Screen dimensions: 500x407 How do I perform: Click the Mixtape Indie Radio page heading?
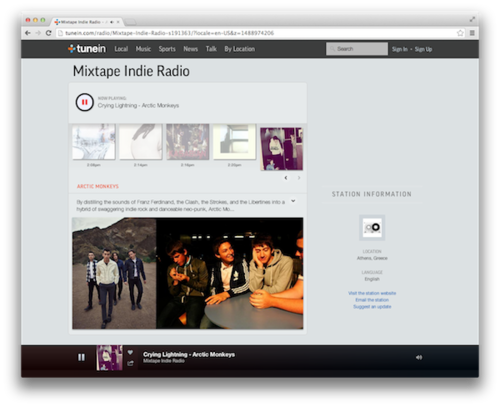(131, 71)
